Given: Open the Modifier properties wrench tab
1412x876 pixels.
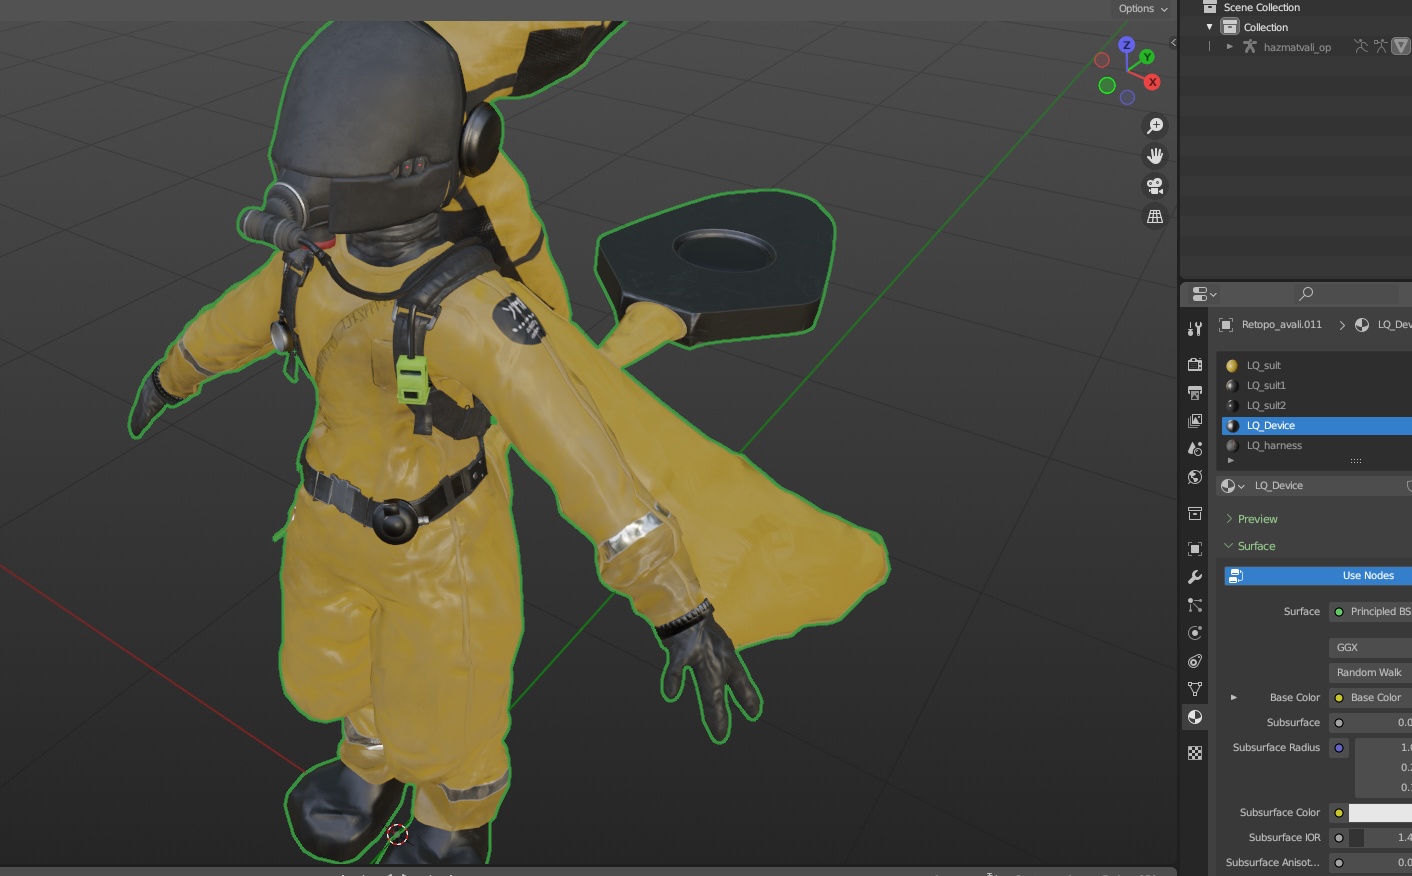Looking at the screenshot, I should click(x=1195, y=577).
